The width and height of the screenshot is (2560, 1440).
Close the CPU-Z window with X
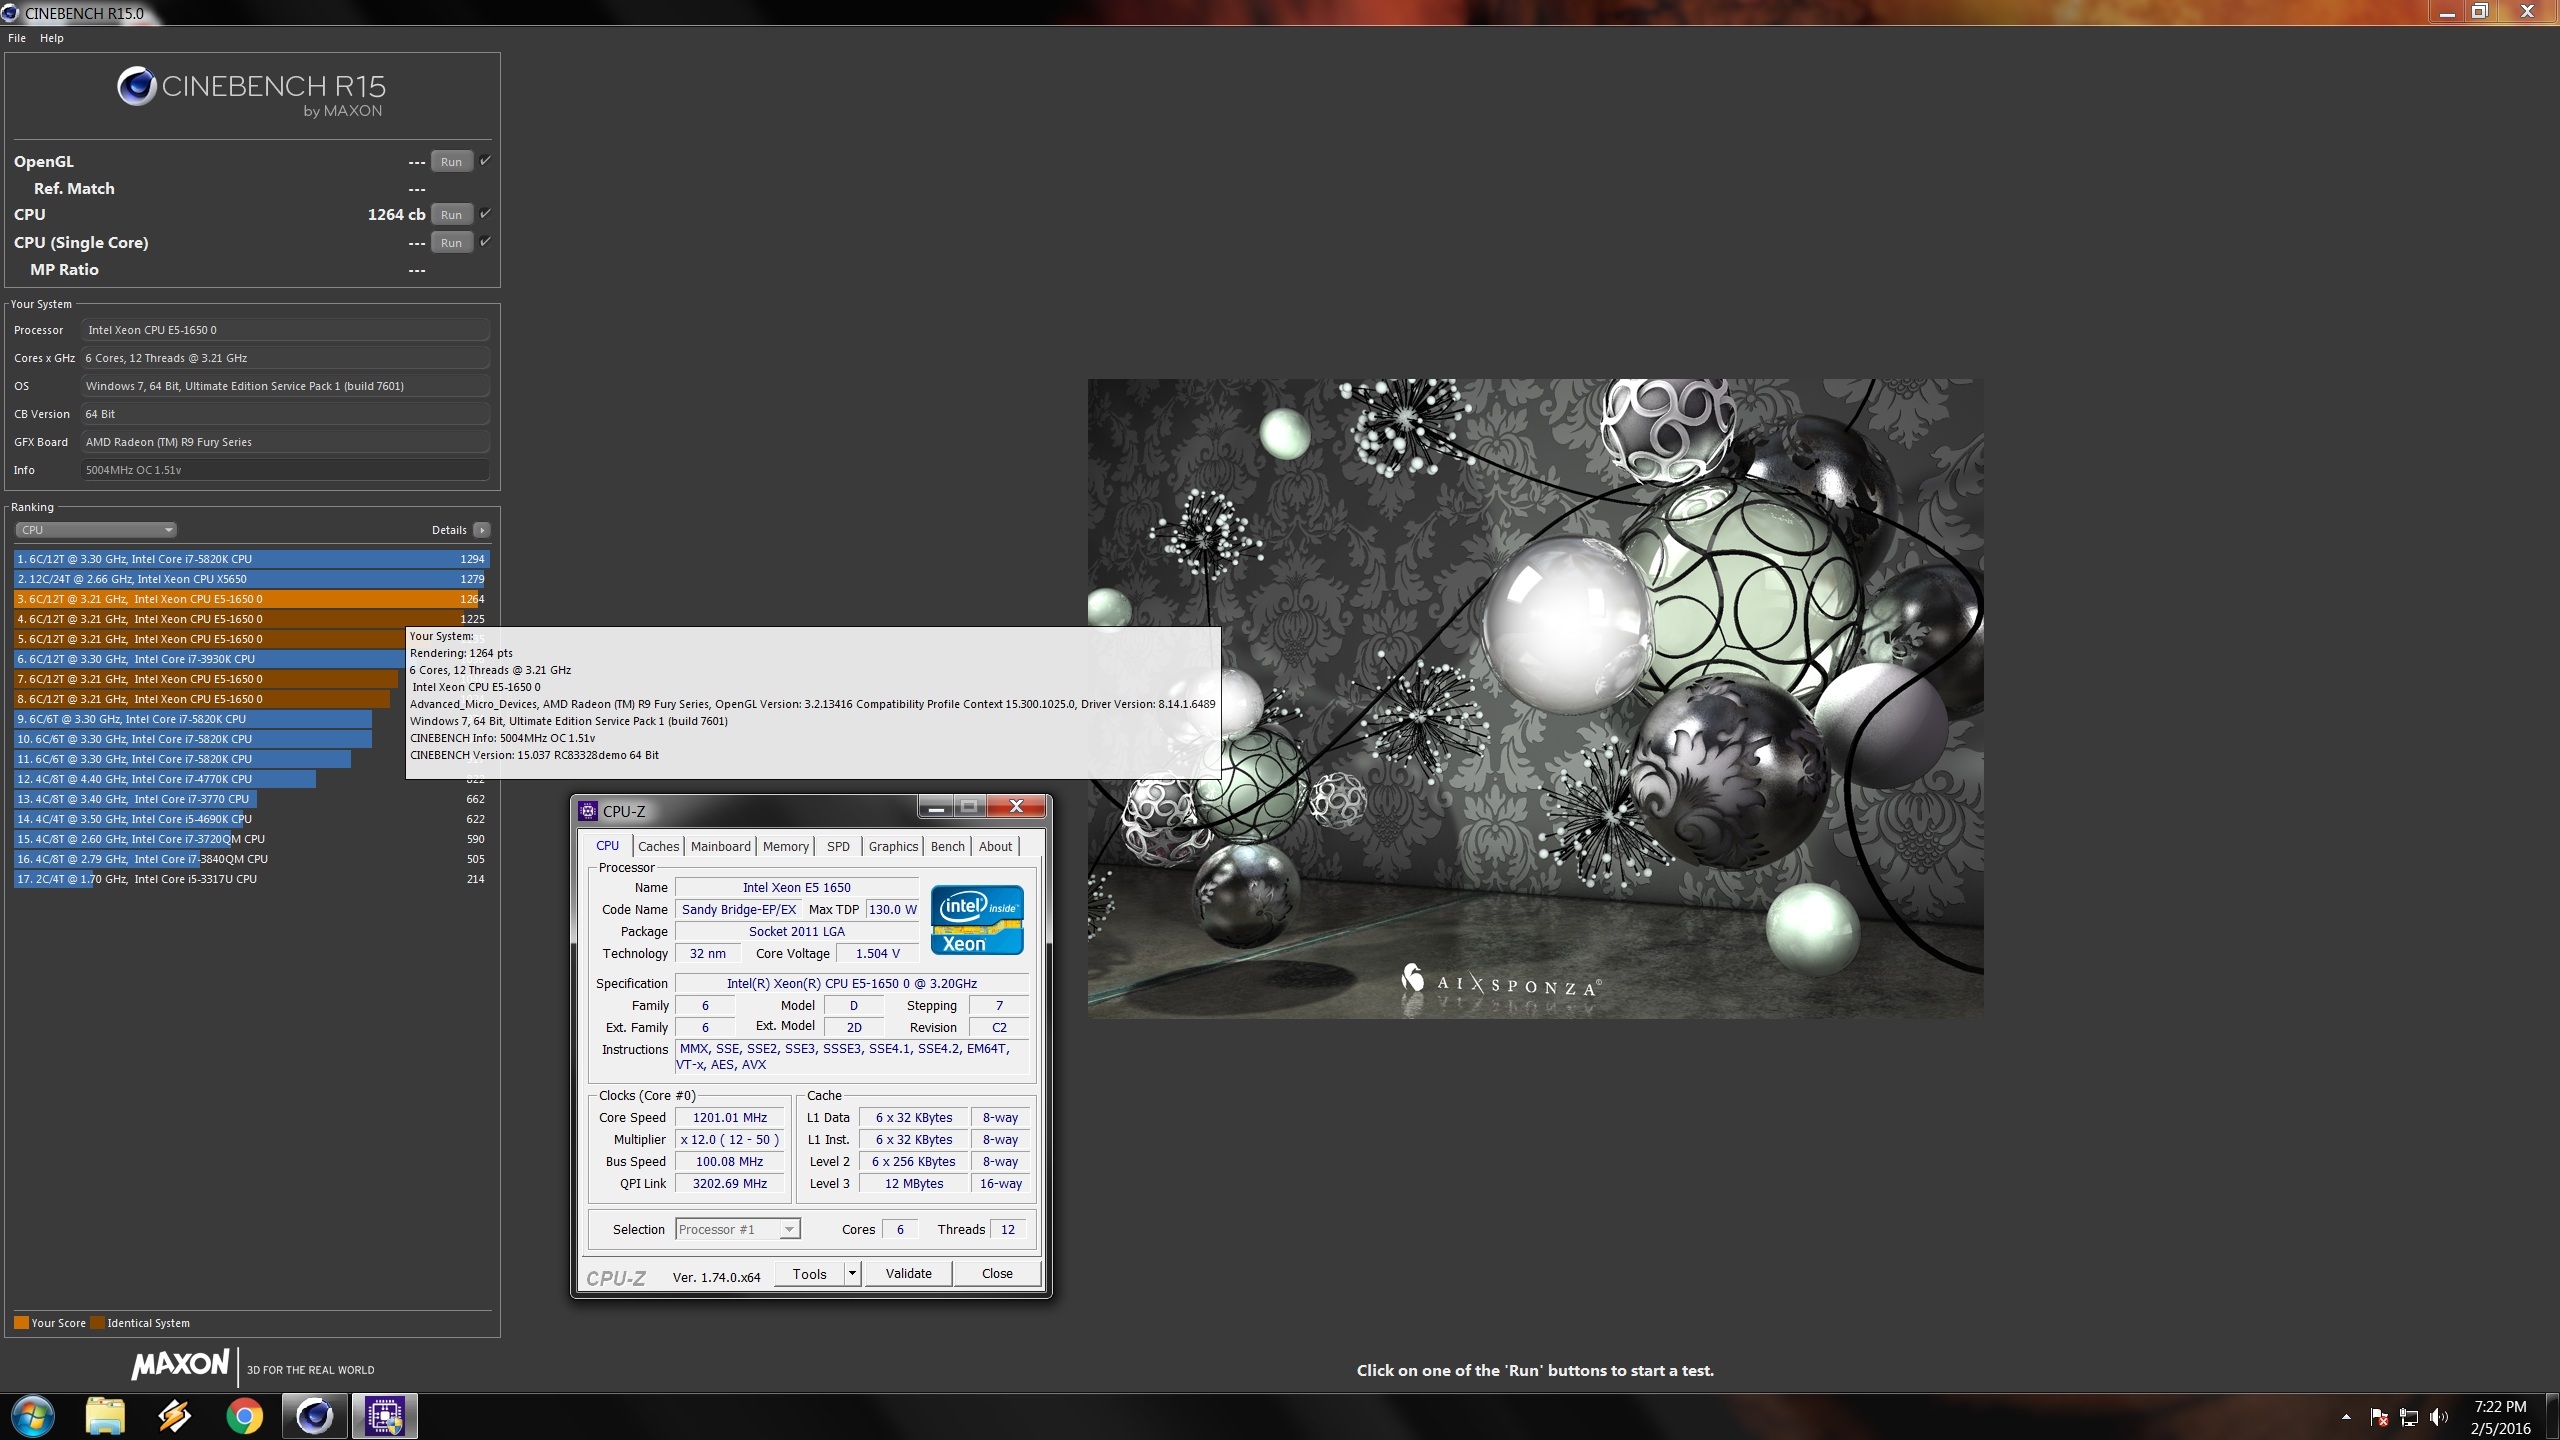coord(1016,807)
